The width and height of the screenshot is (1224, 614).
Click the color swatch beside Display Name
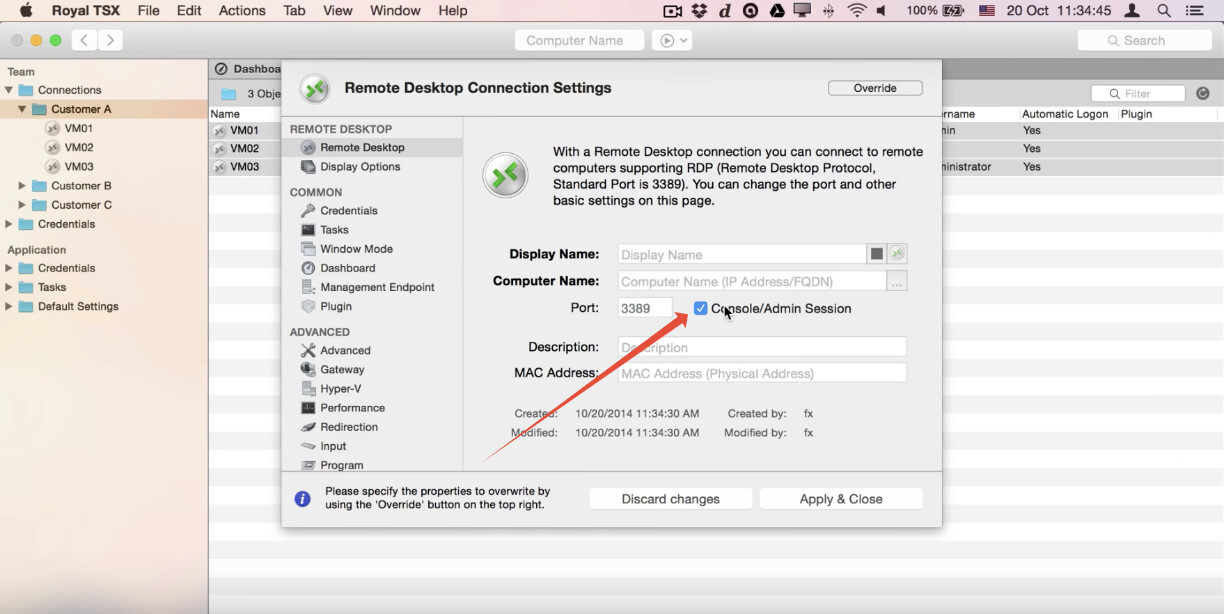tap(877, 254)
